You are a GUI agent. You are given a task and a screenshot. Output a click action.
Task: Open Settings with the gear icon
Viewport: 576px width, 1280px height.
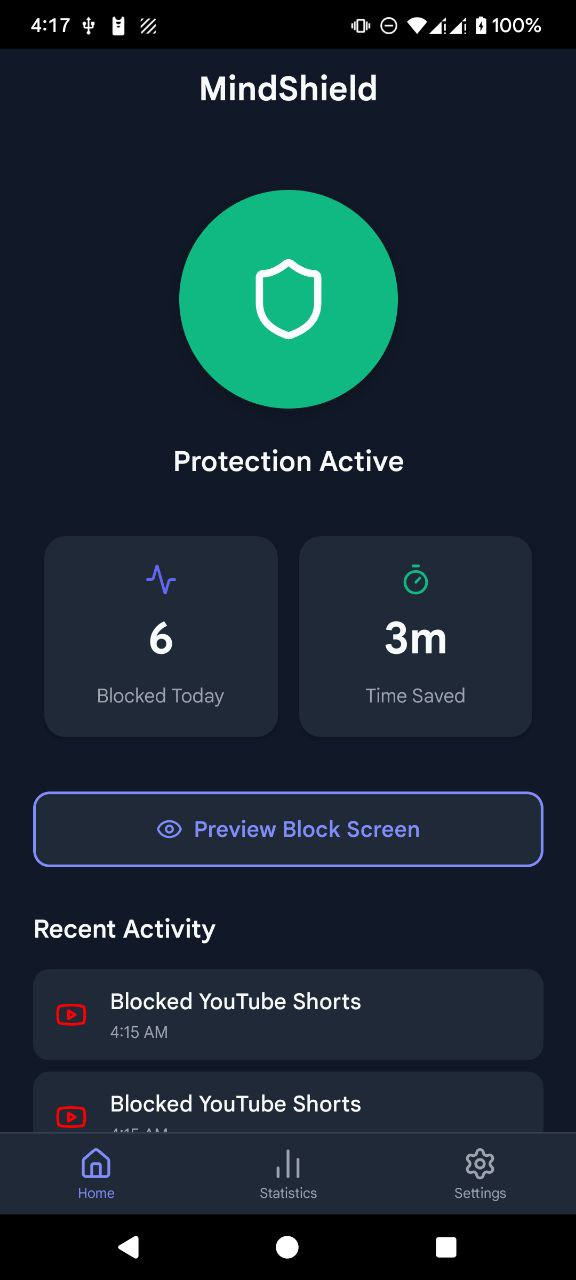point(480,1163)
